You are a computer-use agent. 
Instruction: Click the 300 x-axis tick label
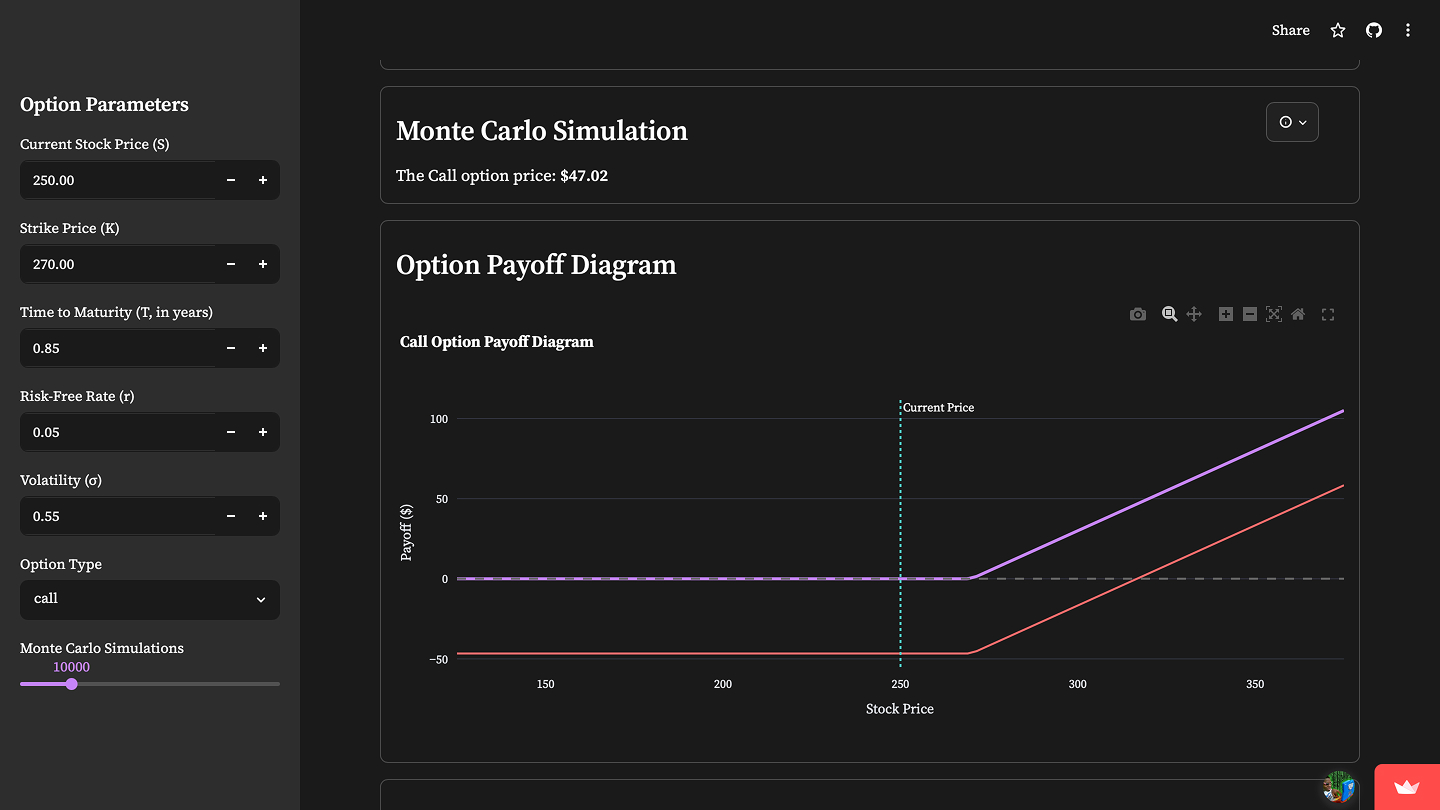pos(1077,685)
